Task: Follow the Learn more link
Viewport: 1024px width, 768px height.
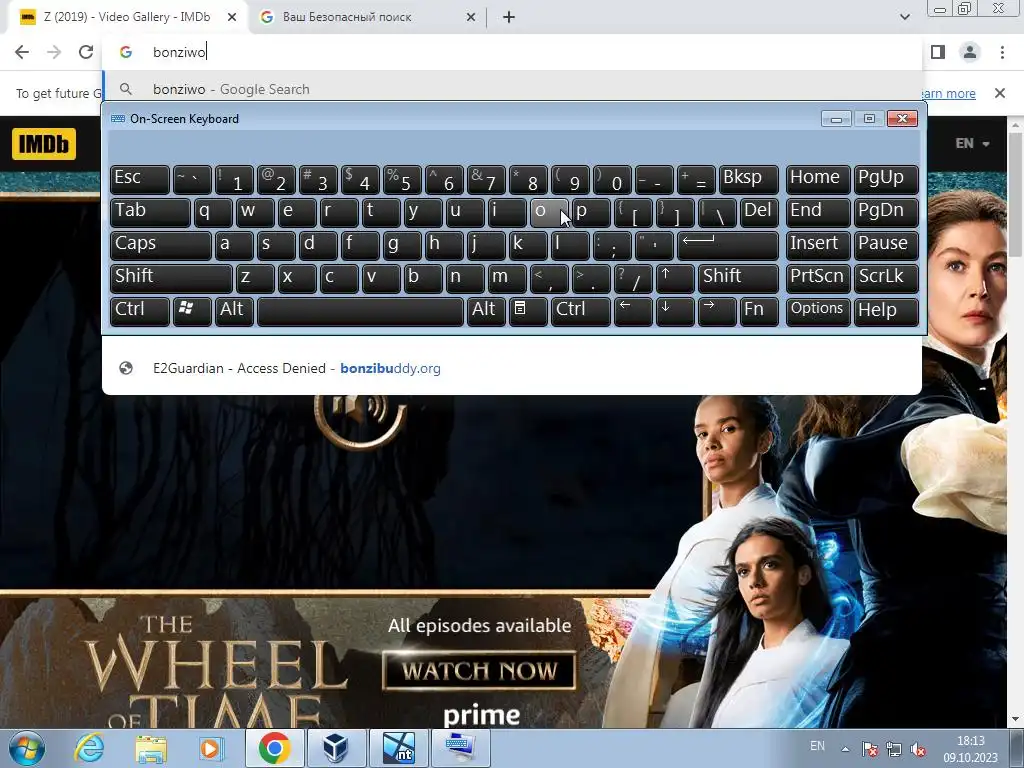Action: [949, 93]
